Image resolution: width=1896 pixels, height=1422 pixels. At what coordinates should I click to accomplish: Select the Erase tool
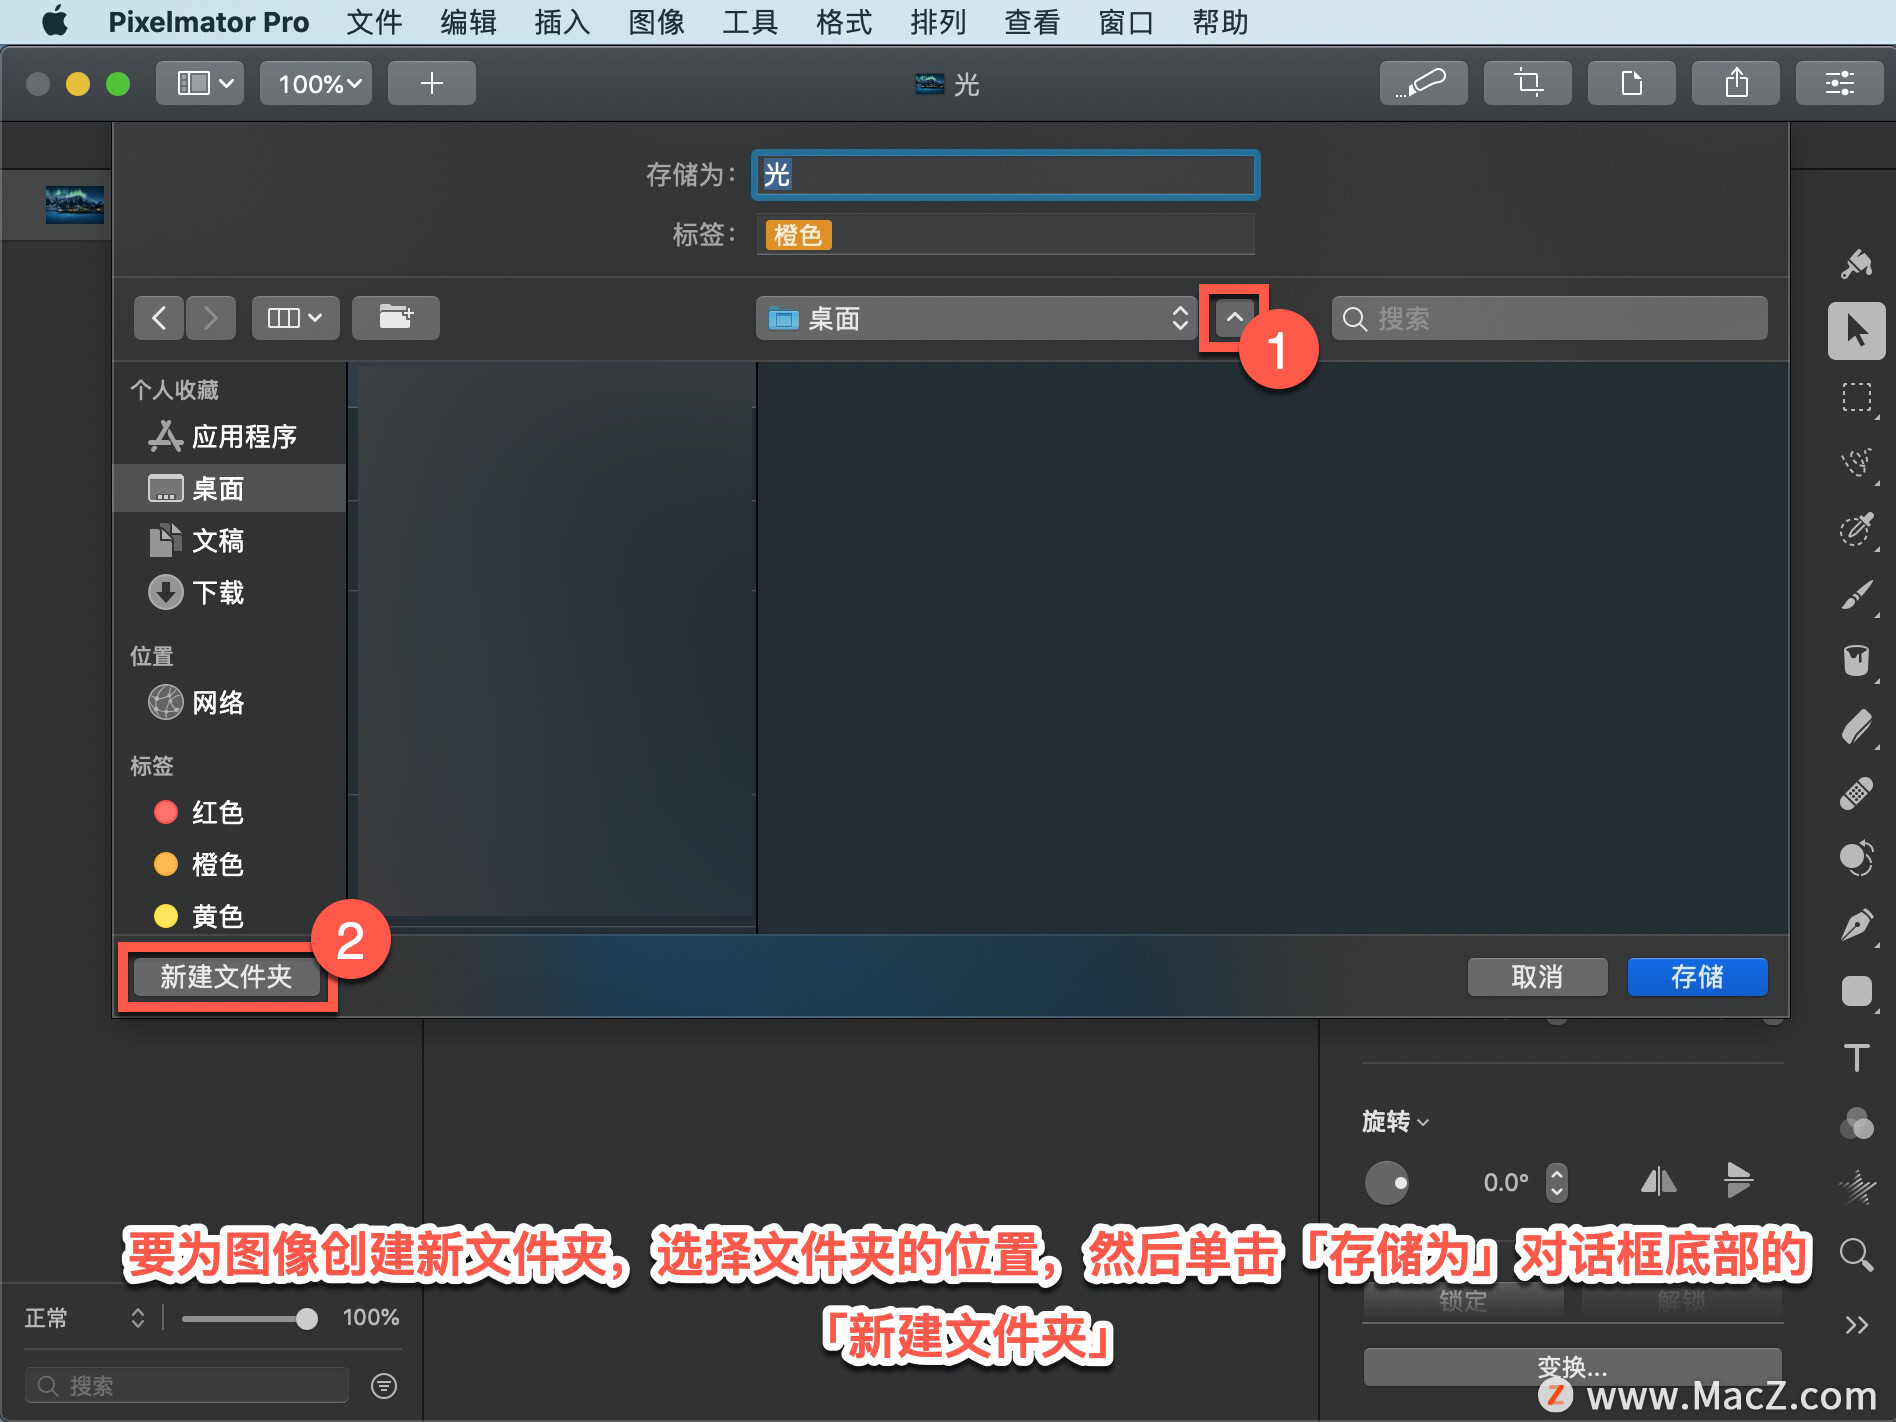[x=1857, y=727]
